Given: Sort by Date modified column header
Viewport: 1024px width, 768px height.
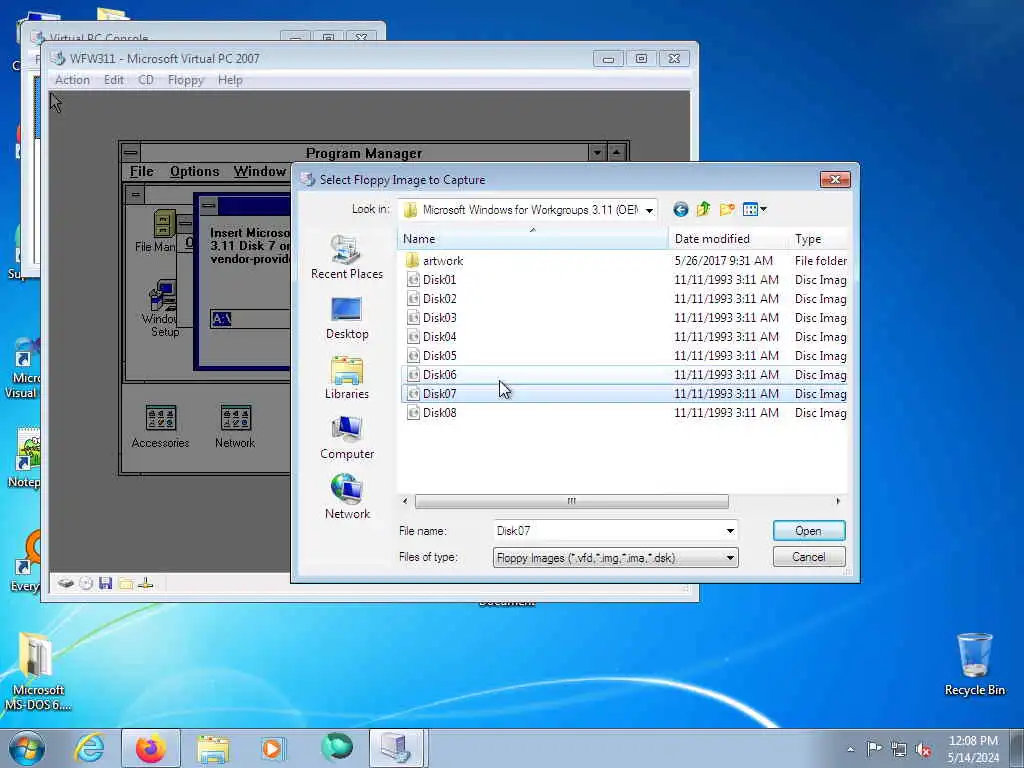Looking at the screenshot, I should coord(728,238).
